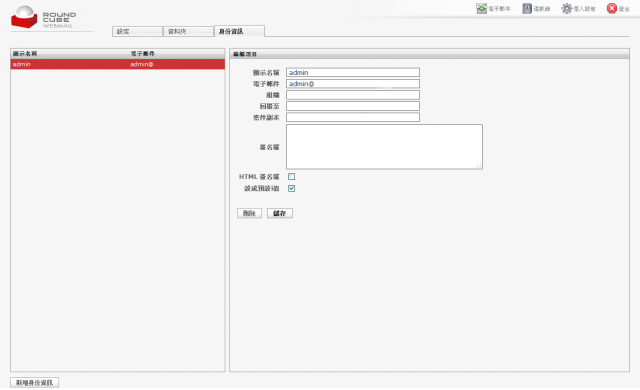Switch to the Folders (資料夾) tab
Image resolution: width=640 pixels, height=390 pixels.
(x=188, y=31)
